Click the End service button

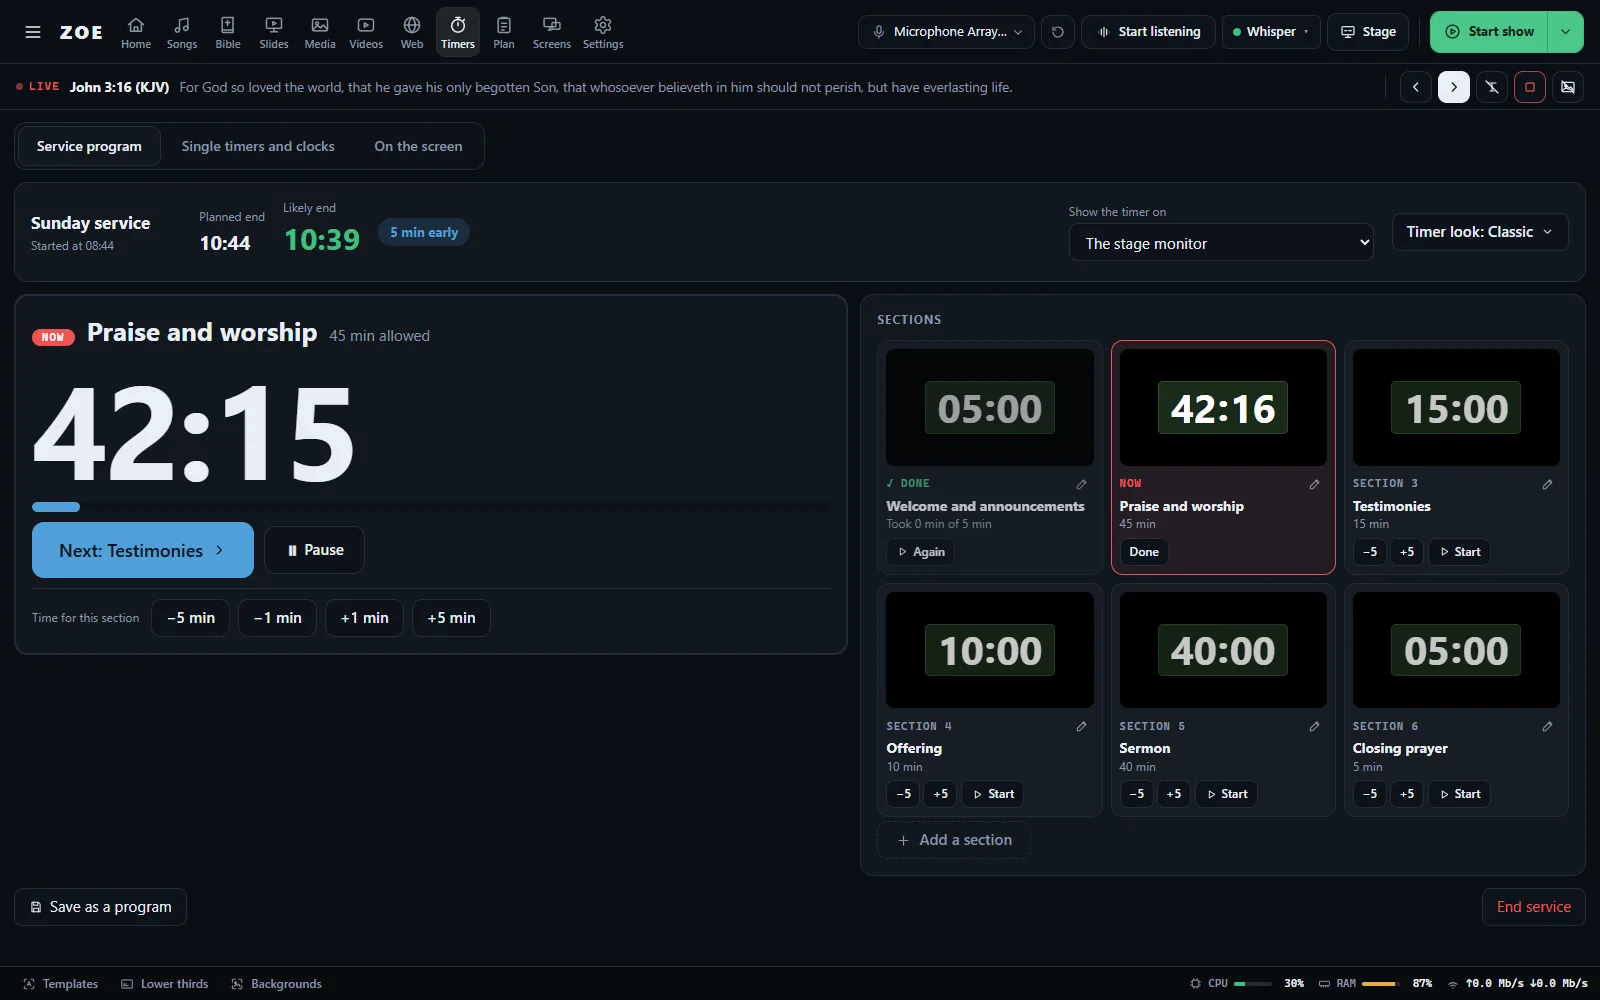[x=1534, y=907]
